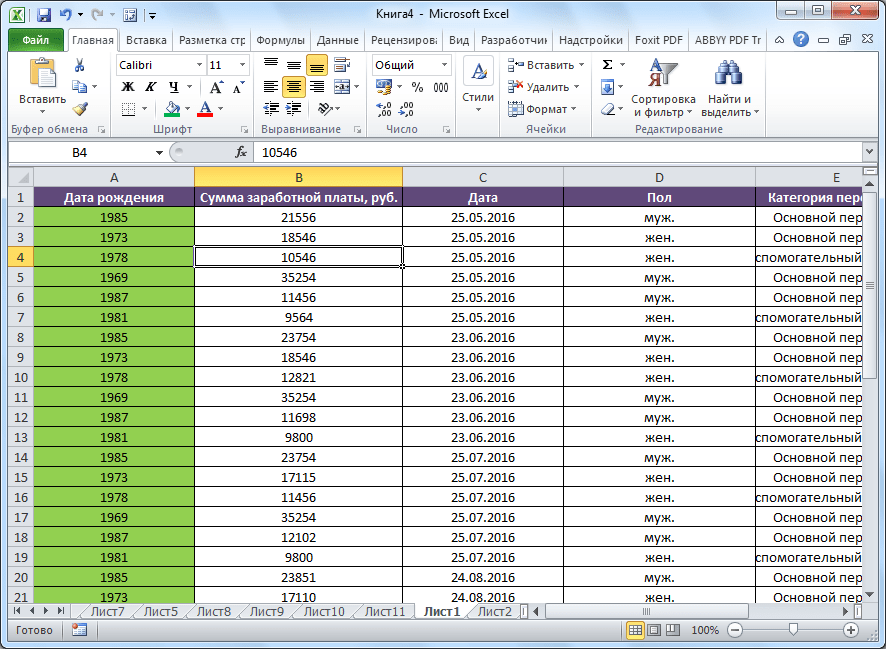
Task: Open the Name Box dropdown arrow
Action: (x=159, y=152)
